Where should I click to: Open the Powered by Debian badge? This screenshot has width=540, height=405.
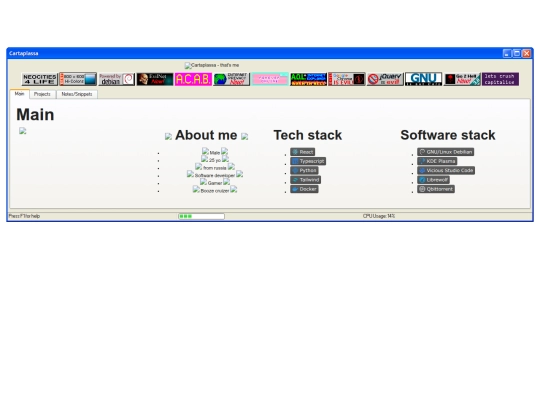click(116, 79)
